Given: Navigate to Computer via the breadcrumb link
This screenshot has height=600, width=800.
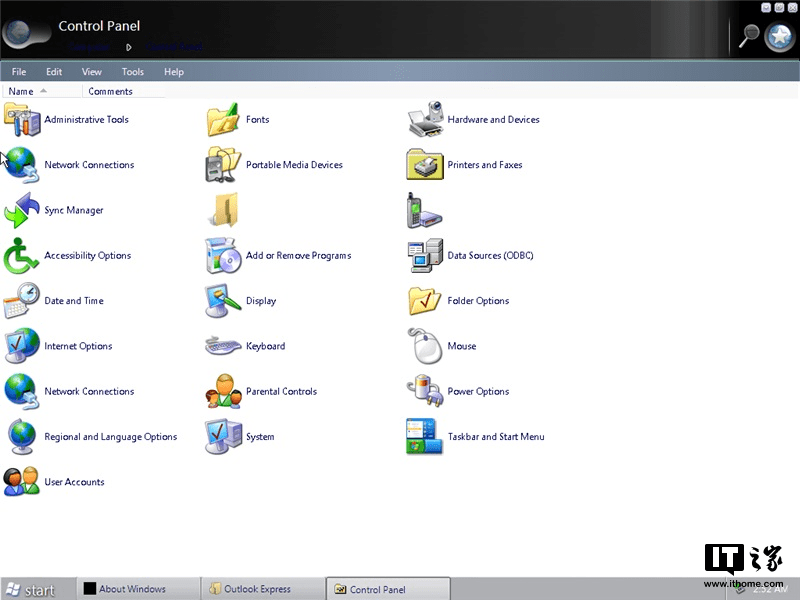Looking at the screenshot, I should 88,46.
